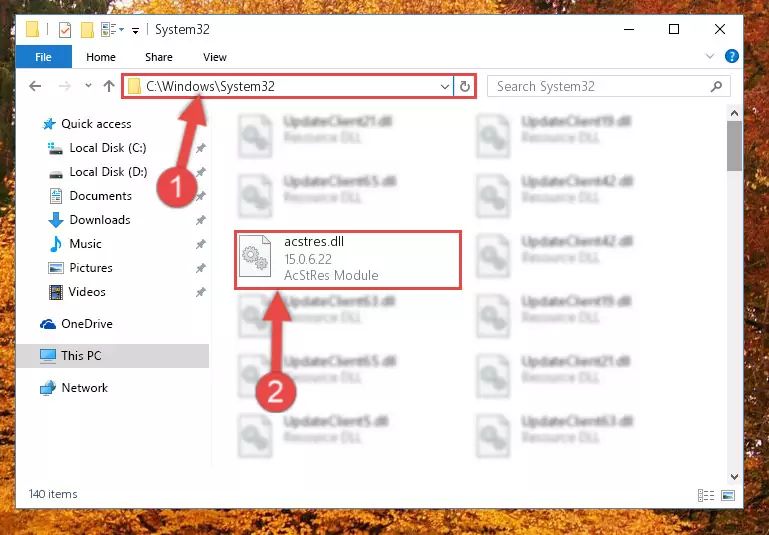Open the Recent locations dropdown

tap(88, 86)
